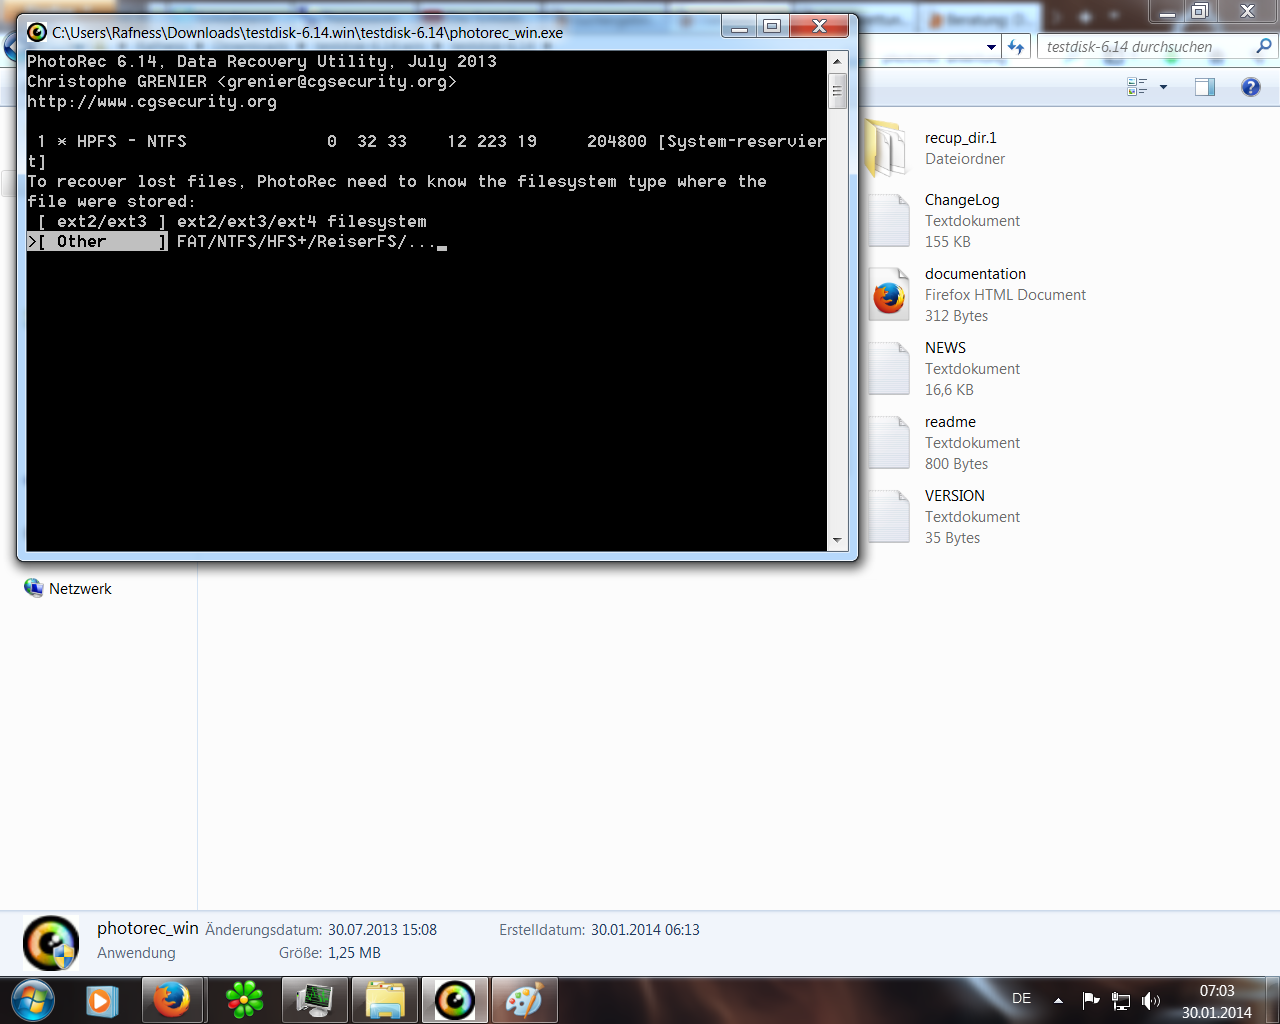This screenshot has height=1024, width=1280.
Task: Click the search magnifier icon in Explorer
Action: coord(1264,46)
